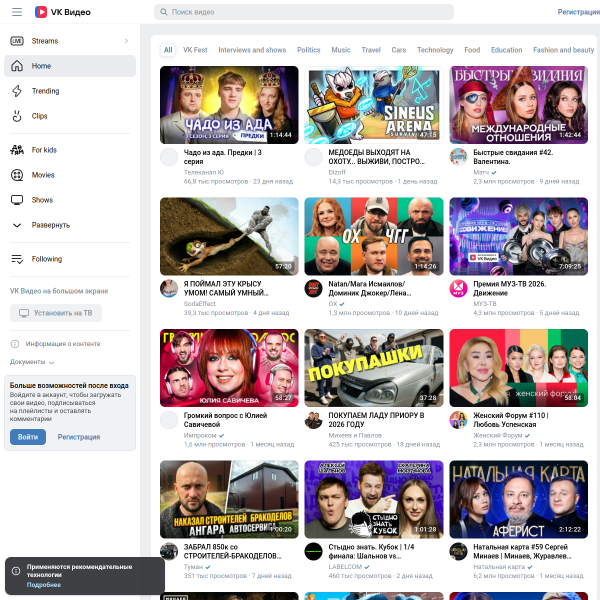Click info icon in recommendation notice

click(16, 571)
